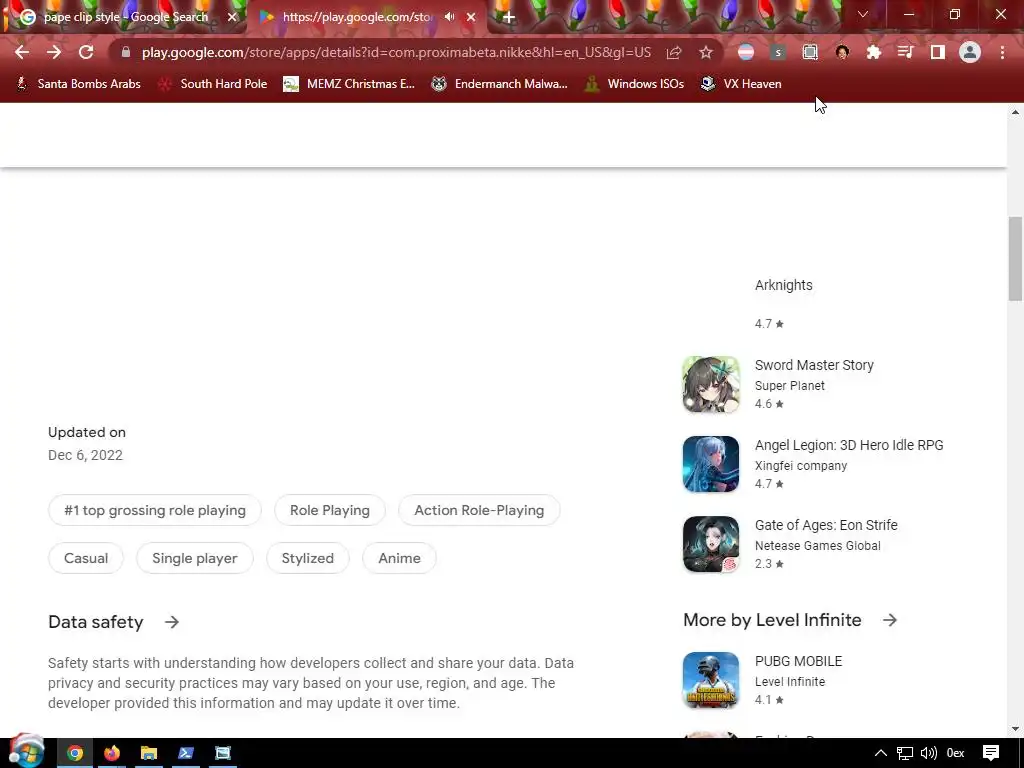Click the page vertical scrollbar thumb
Image resolution: width=1024 pixels, height=768 pixels.
click(x=1015, y=258)
